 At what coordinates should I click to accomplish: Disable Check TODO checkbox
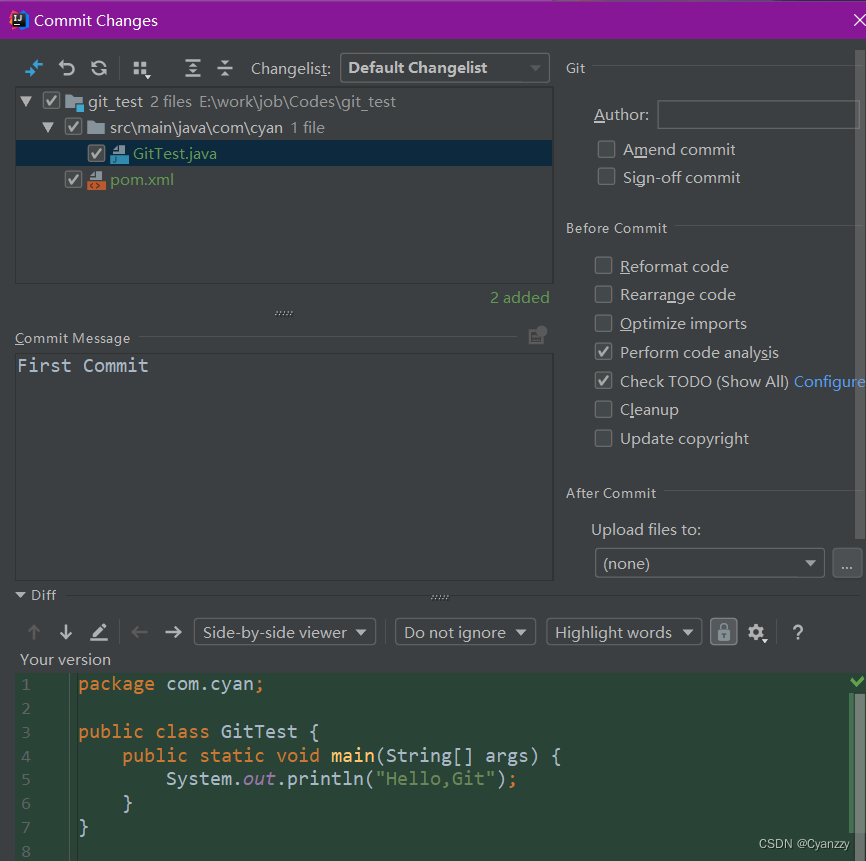point(603,381)
